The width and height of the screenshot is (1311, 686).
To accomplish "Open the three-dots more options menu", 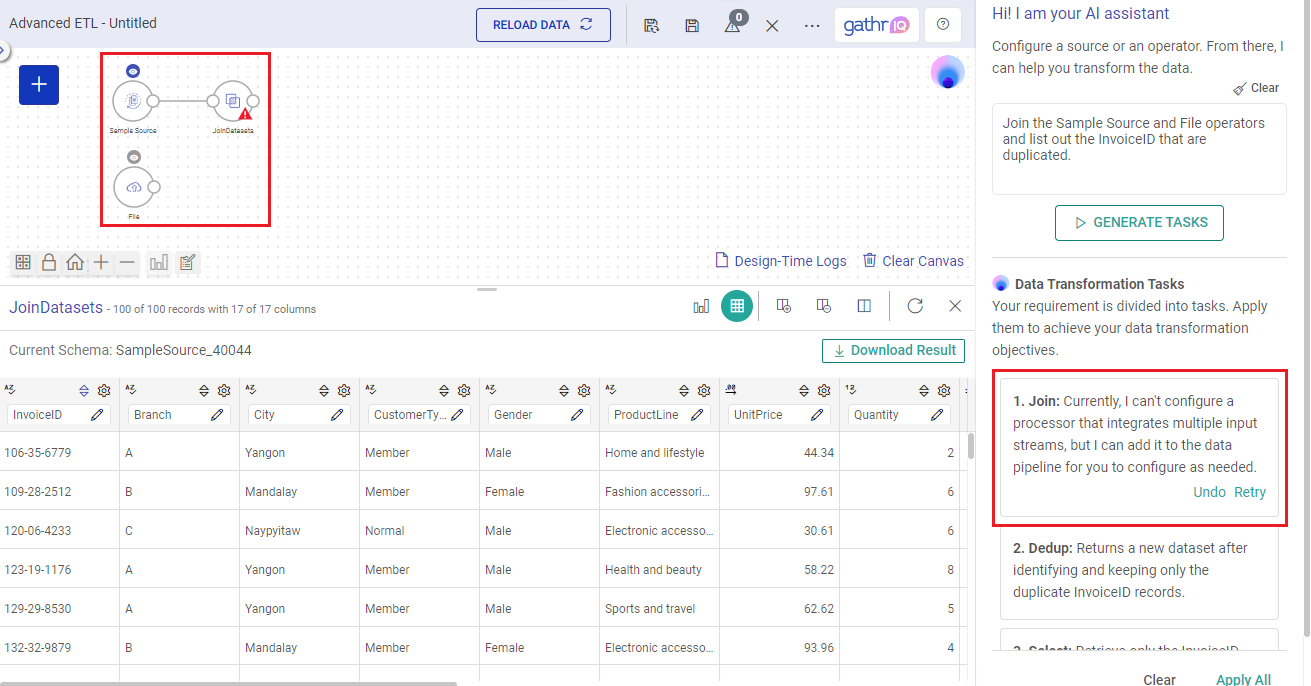I will [x=812, y=25].
